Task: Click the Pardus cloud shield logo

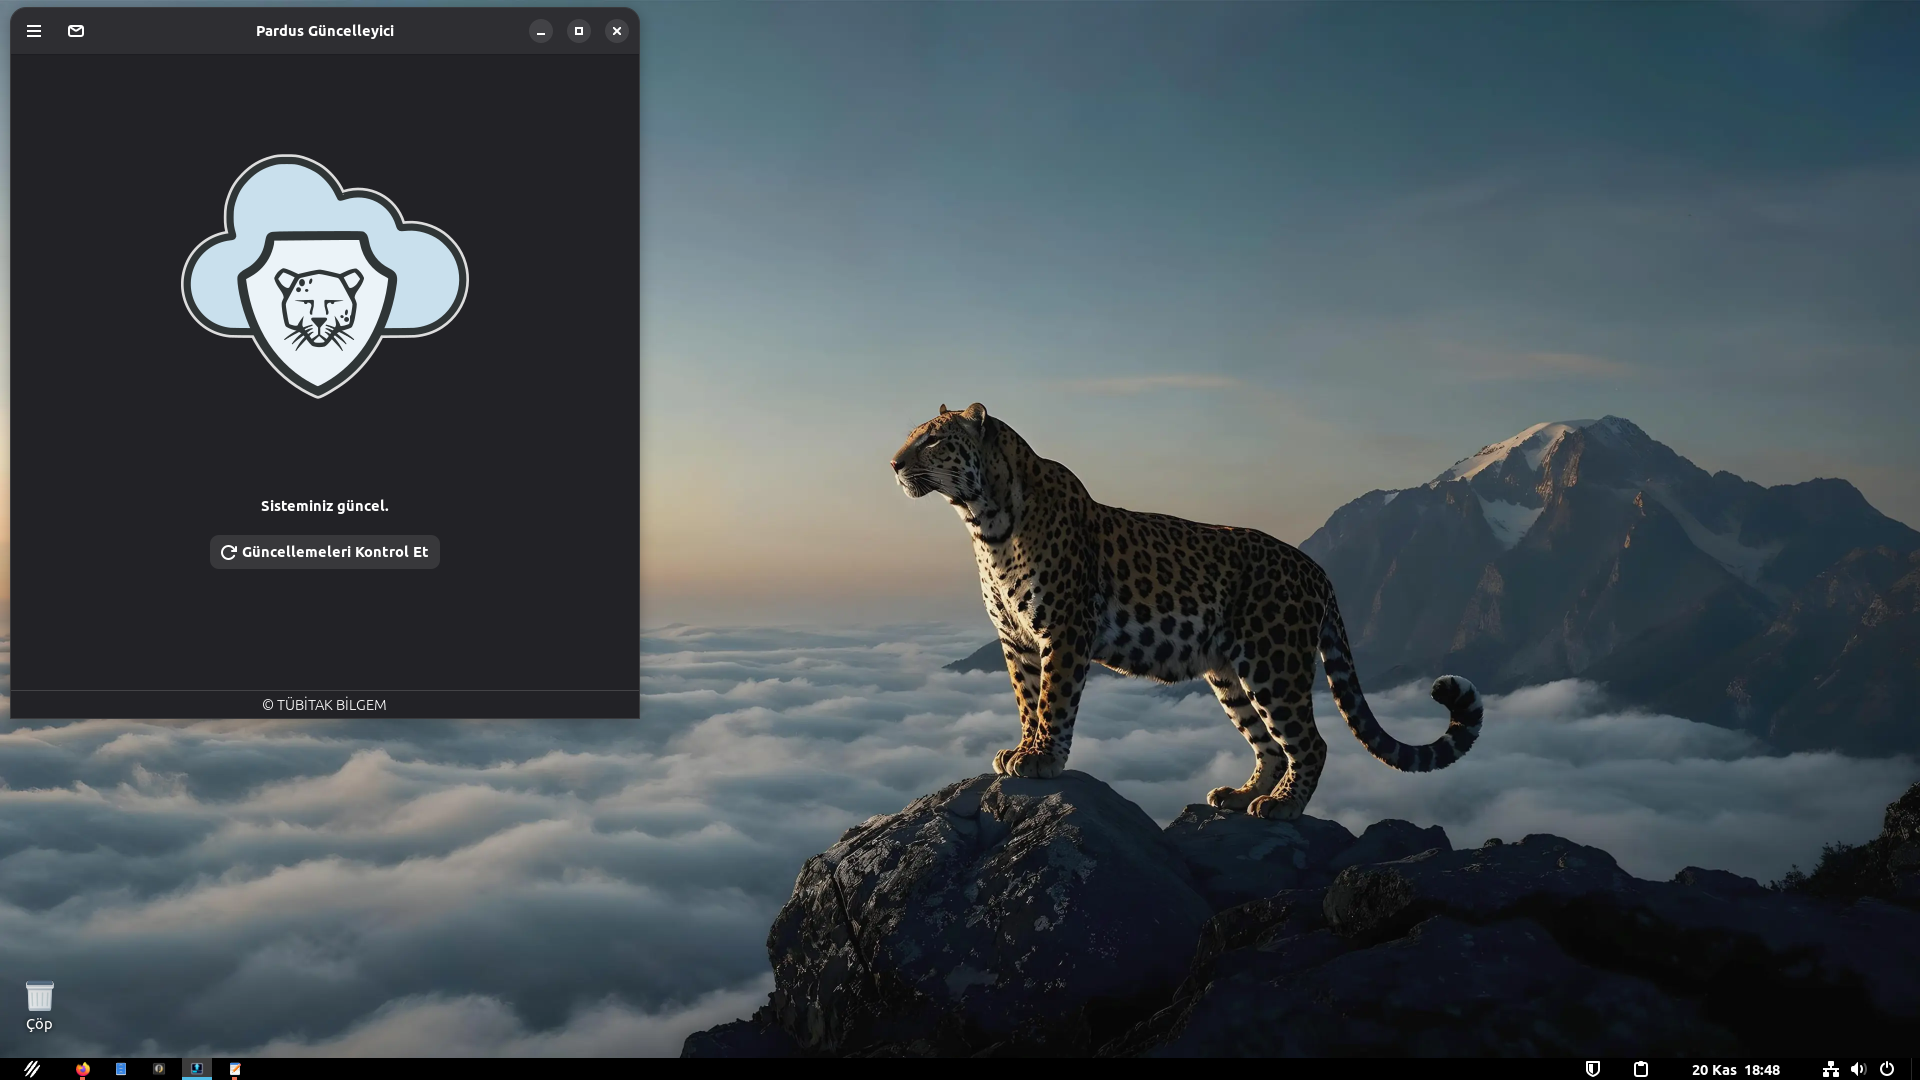Action: point(324,277)
